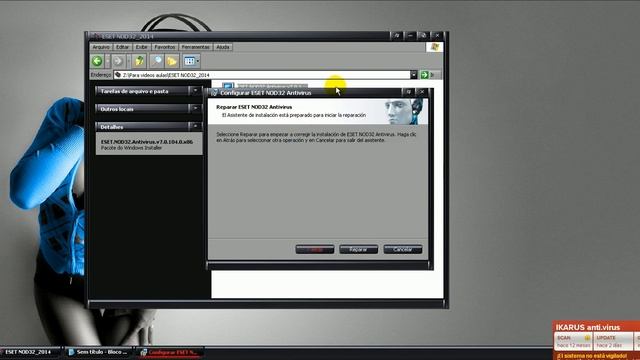Click the Outros locais header label
This screenshot has width=640, height=360.
pos(117,109)
